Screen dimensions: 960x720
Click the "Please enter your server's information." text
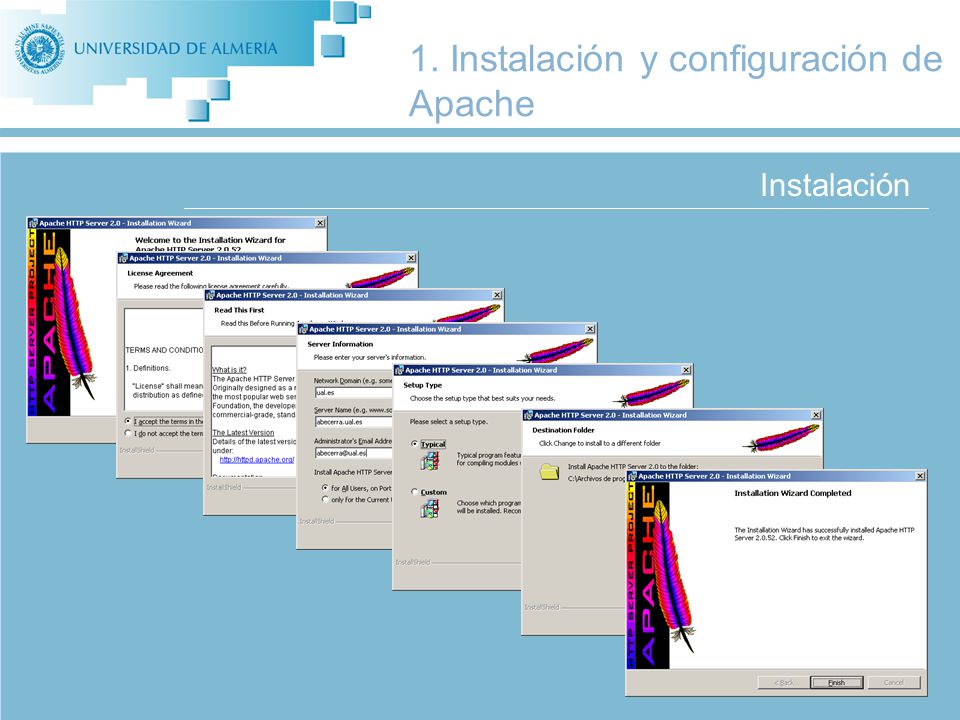pyautogui.click(x=370, y=357)
